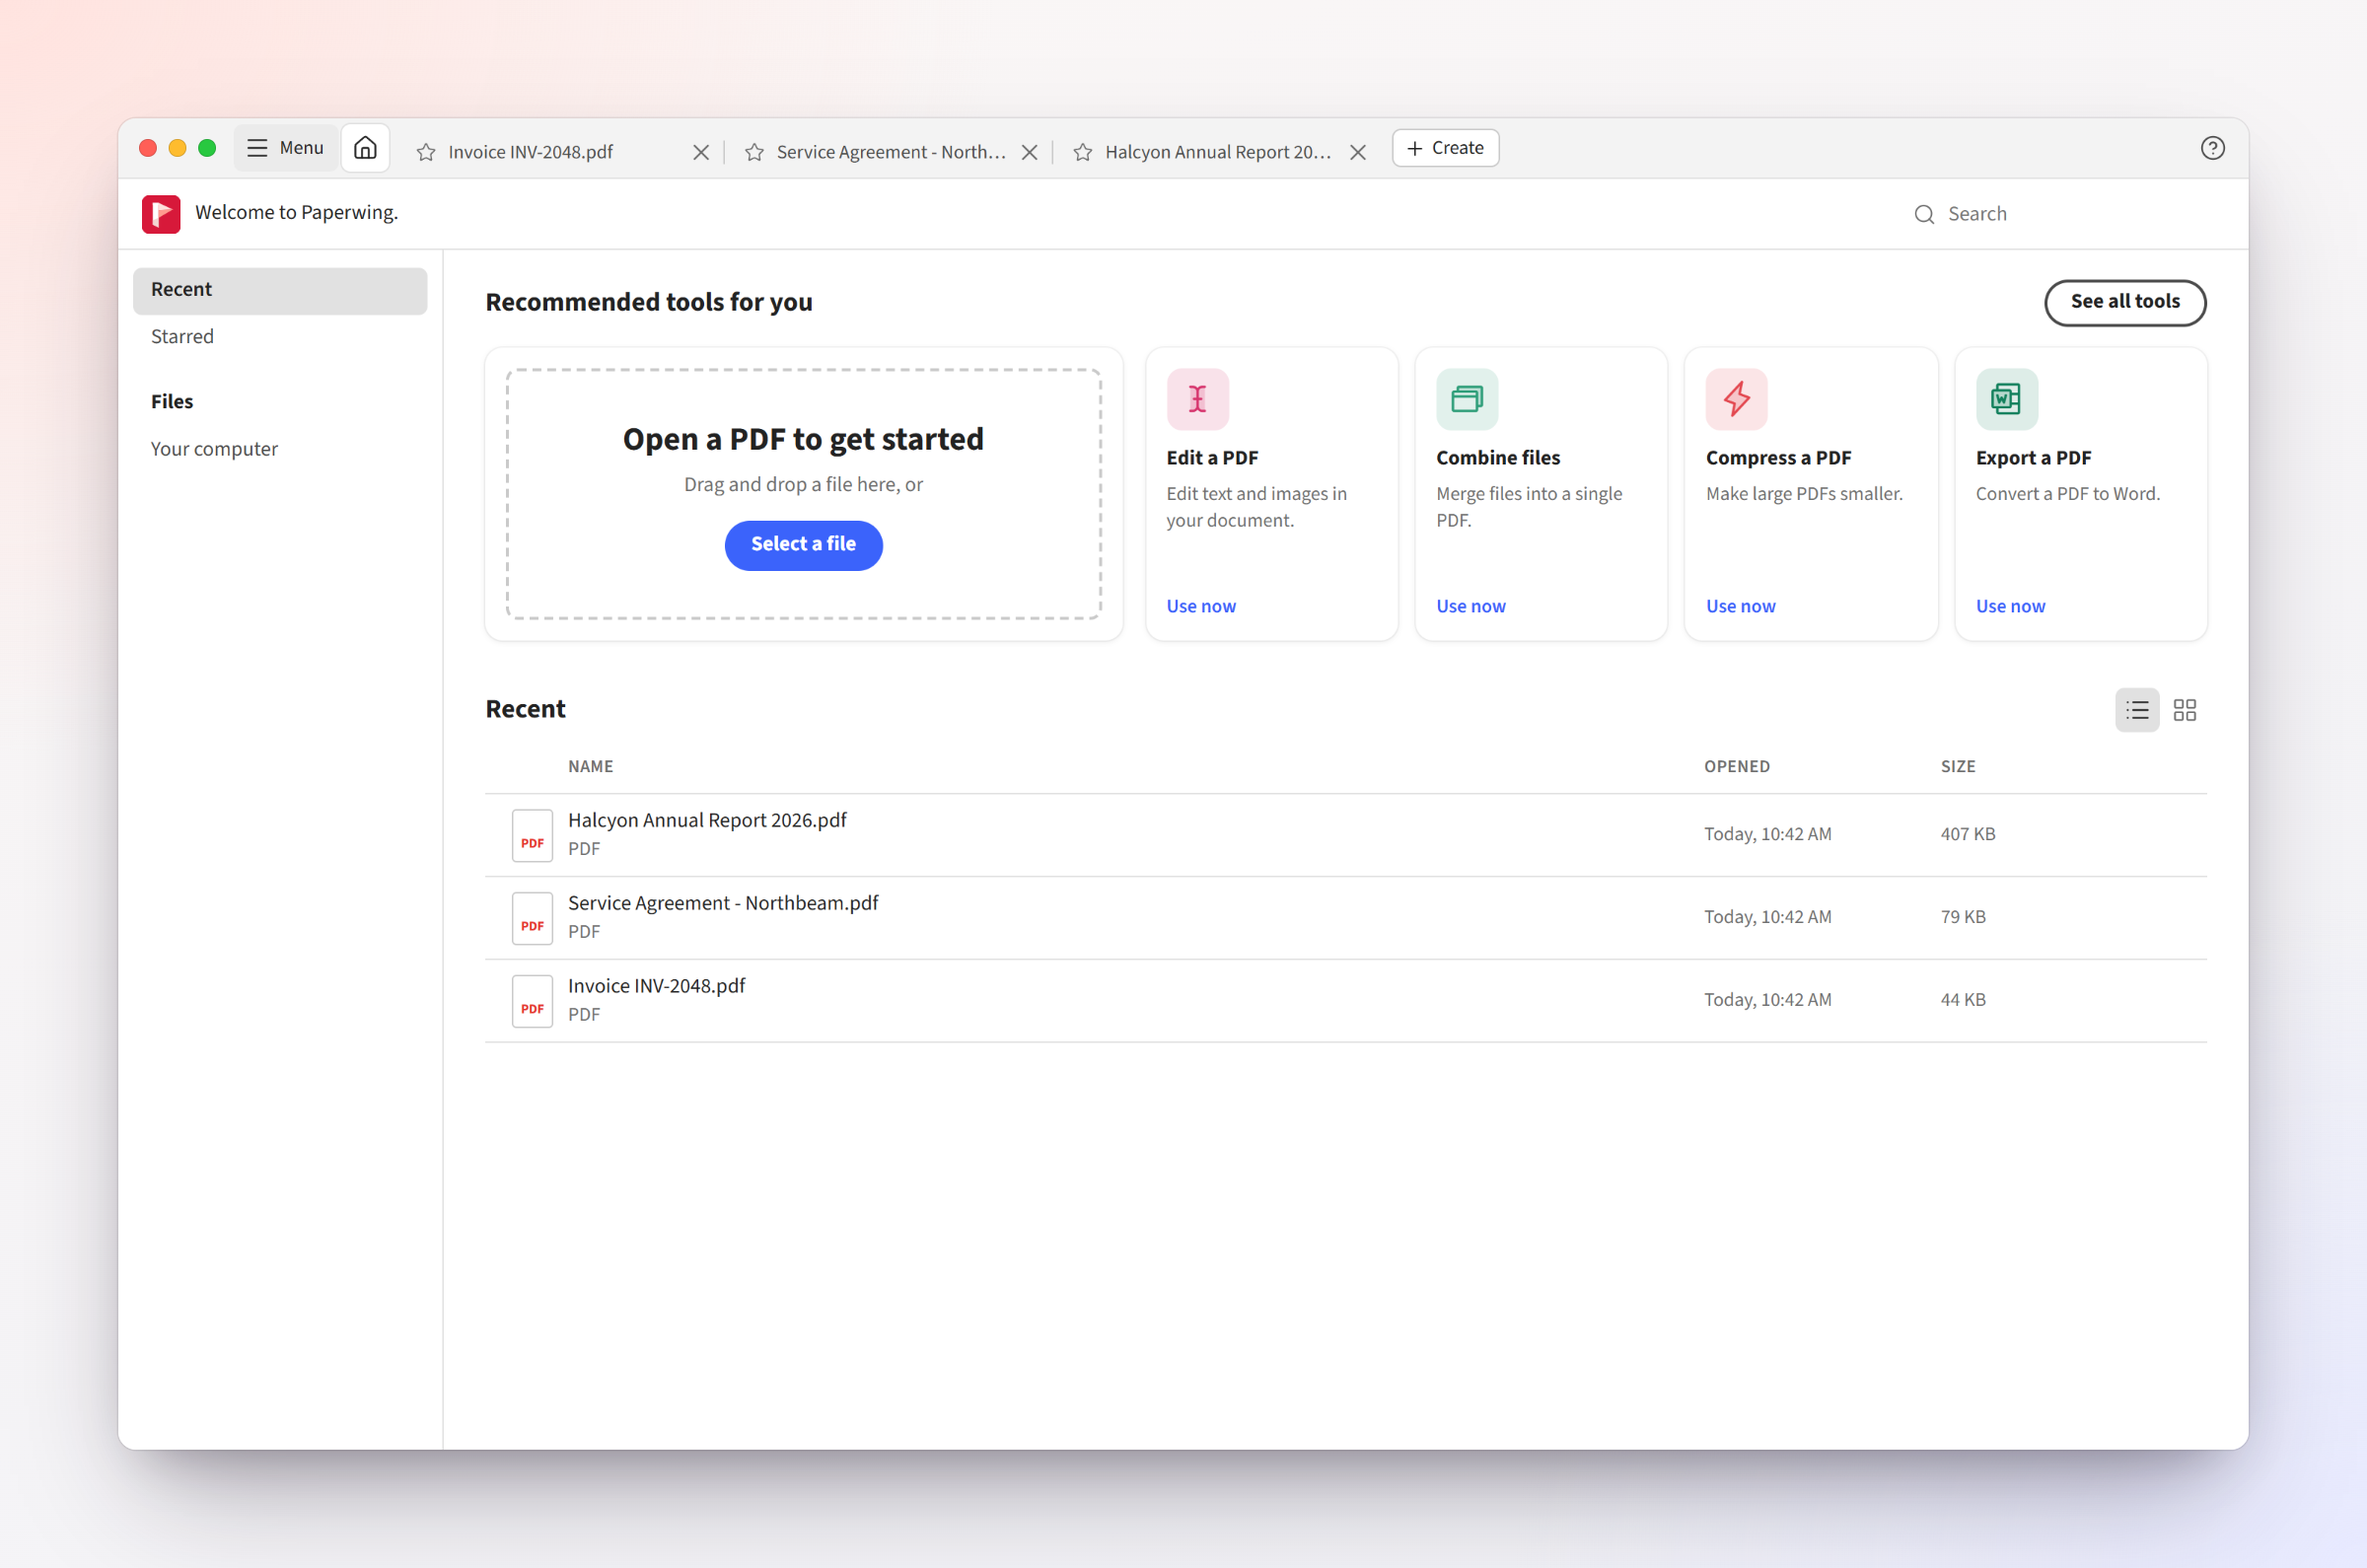Screen dimensions: 2367x1568
Task: Click the See all tools button
Action: click(x=2125, y=302)
